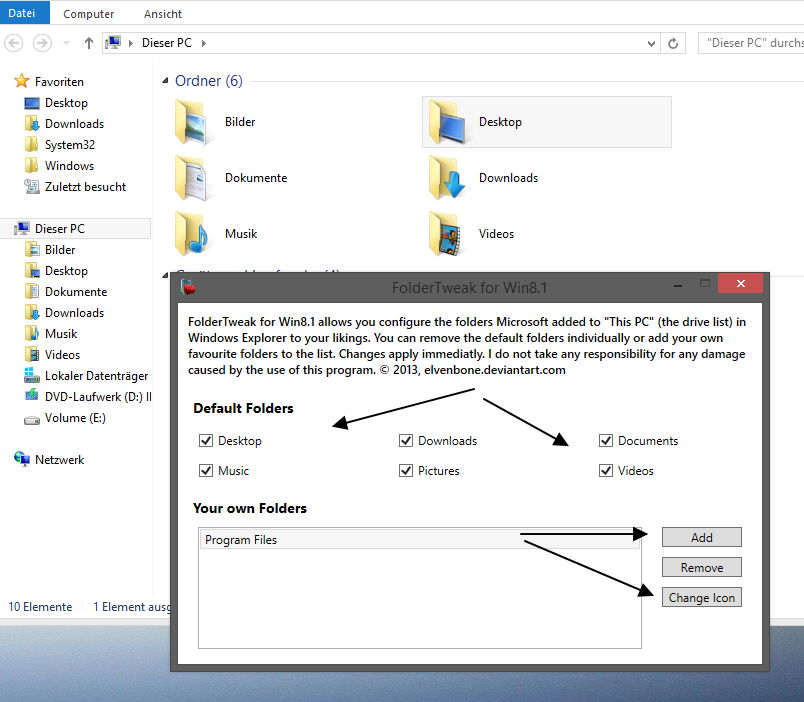This screenshot has width=804, height=702.
Task: Click the Add button
Action: pyautogui.click(x=701, y=537)
